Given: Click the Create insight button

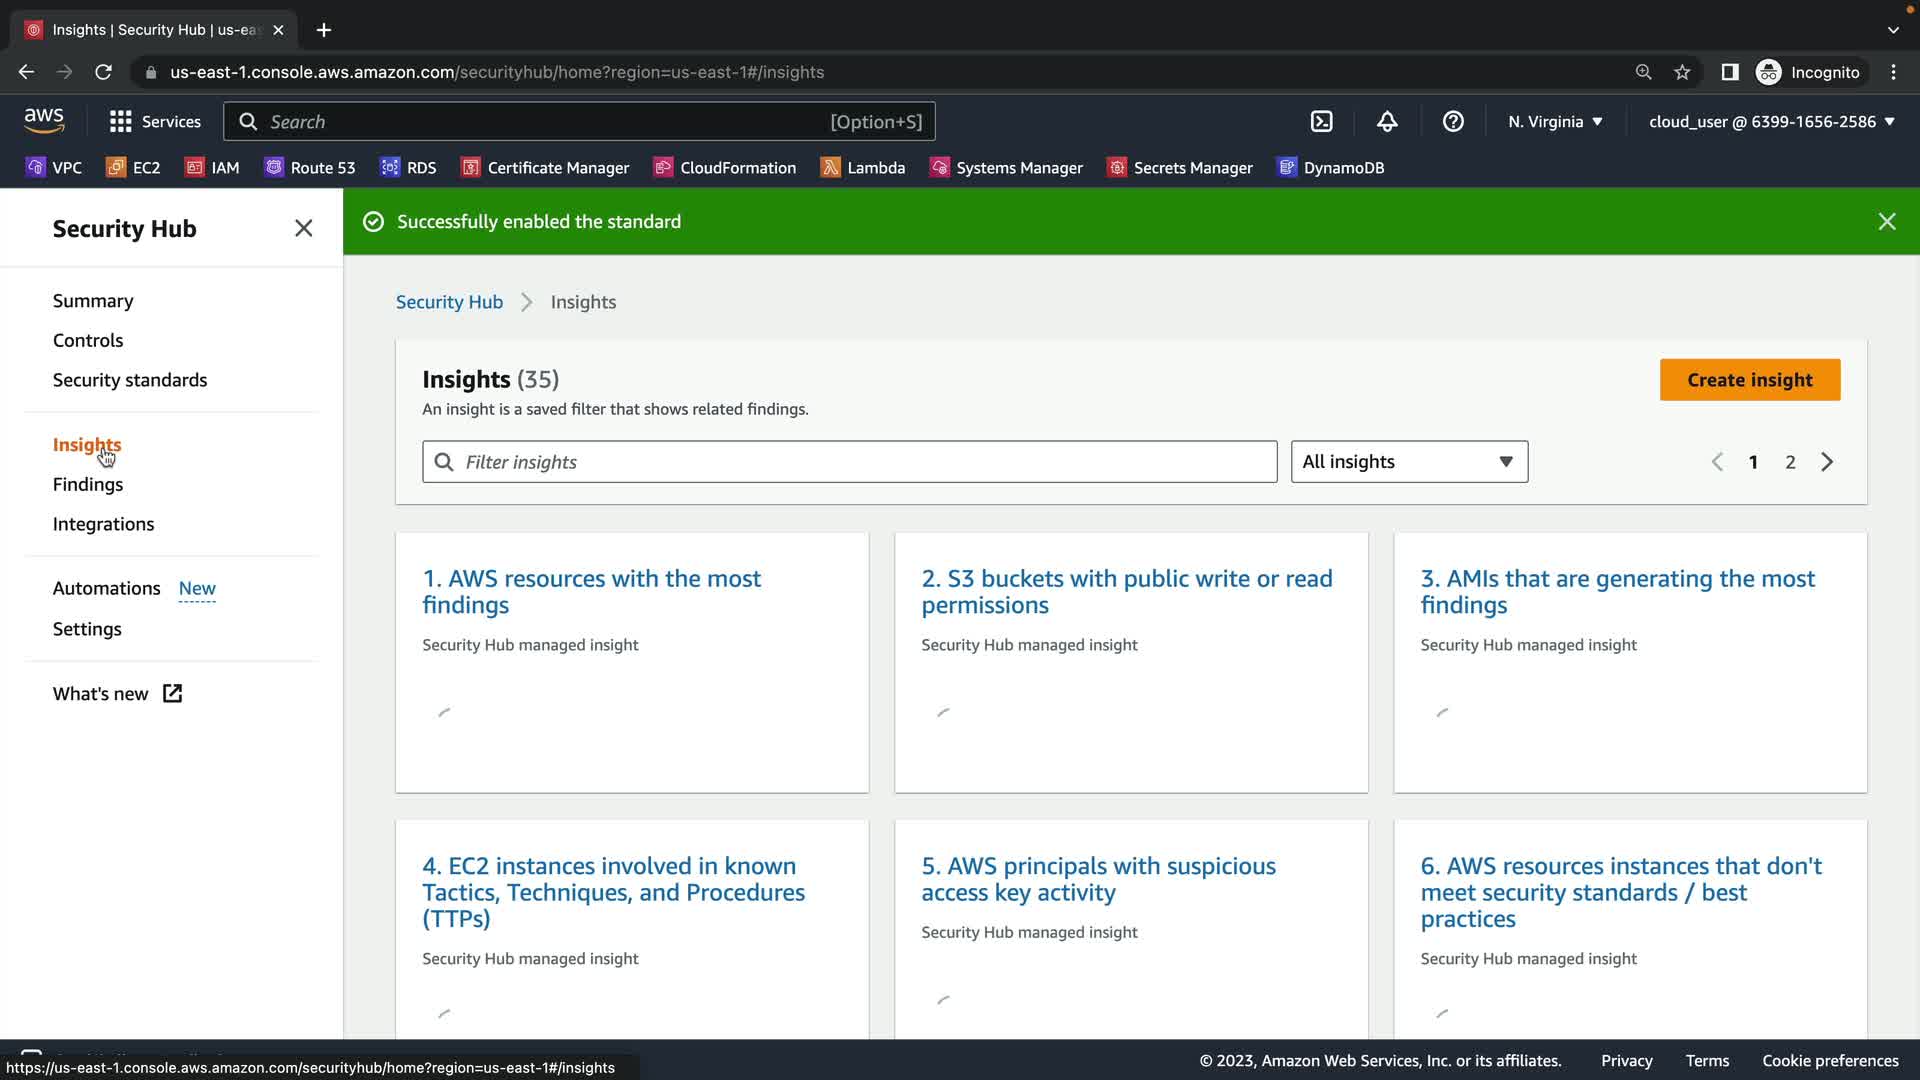Looking at the screenshot, I should (1749, 380).
